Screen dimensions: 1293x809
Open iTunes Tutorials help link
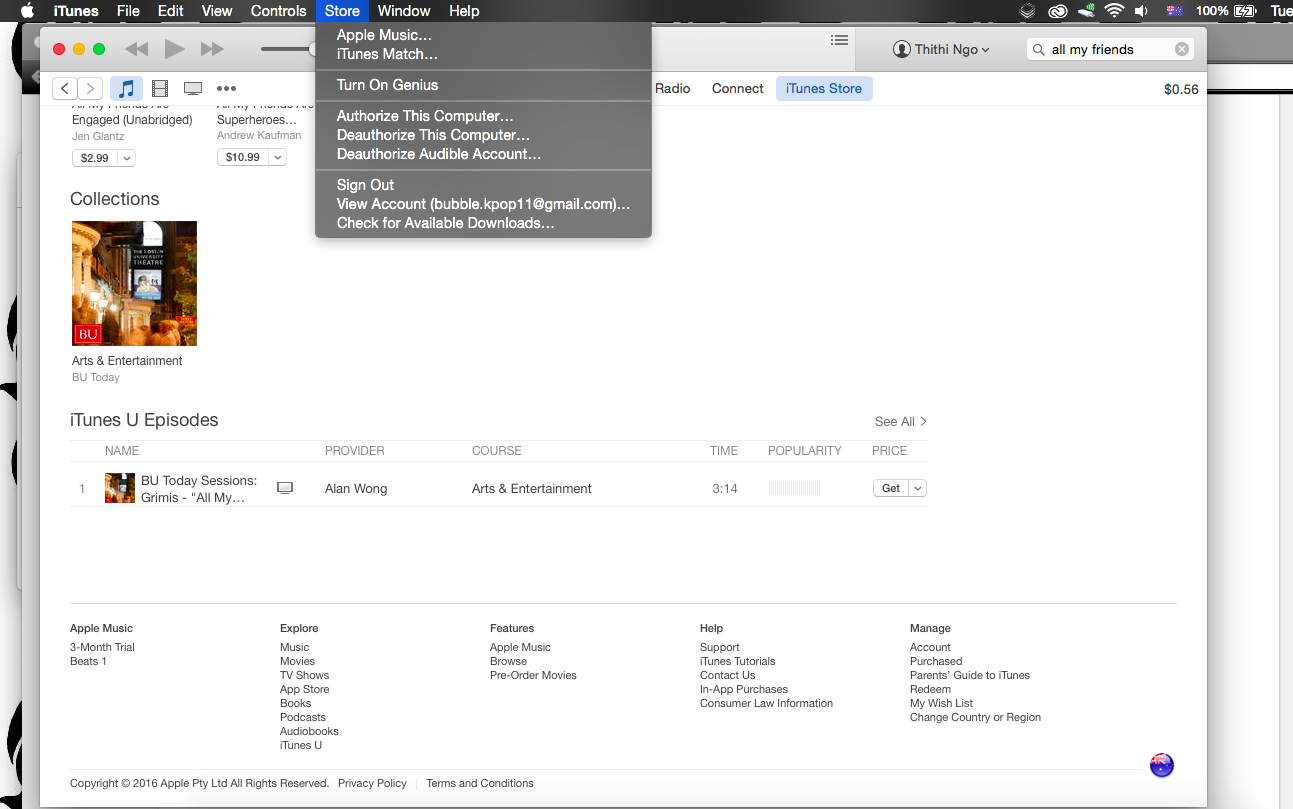coord(737,661)
